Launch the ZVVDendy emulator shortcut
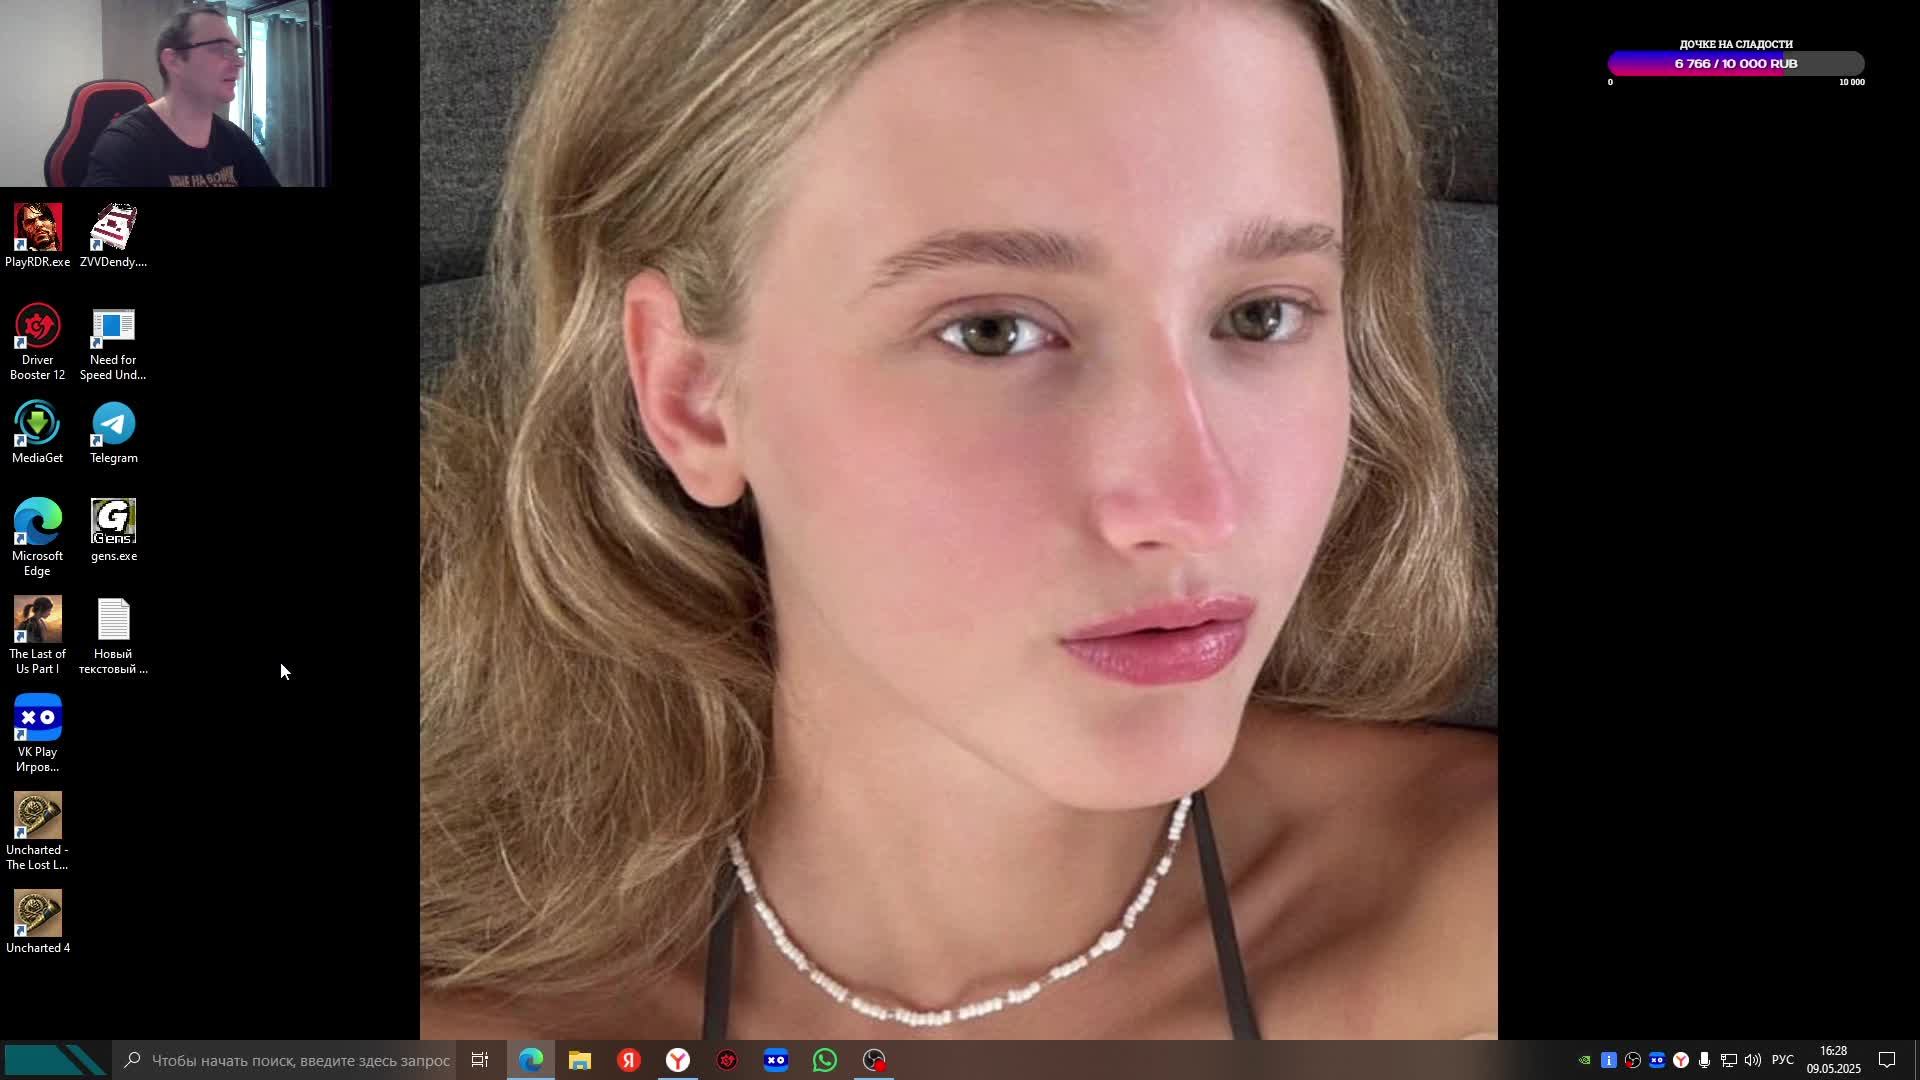This screenshot has height=1080, width=1920. (113, 236)
